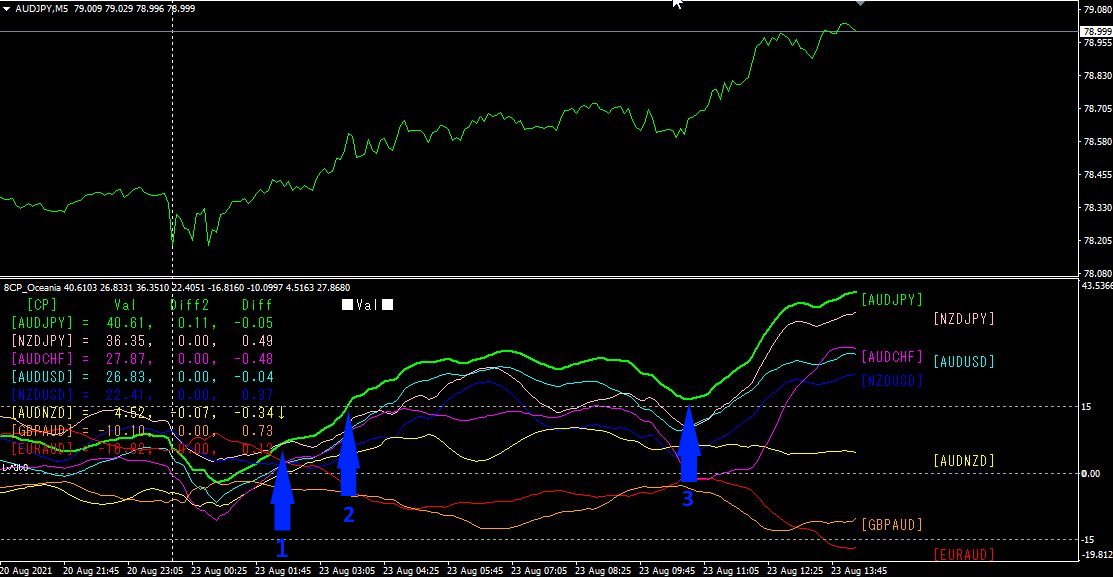Click the blue arrow marker numbered 3

click(689, 444)
